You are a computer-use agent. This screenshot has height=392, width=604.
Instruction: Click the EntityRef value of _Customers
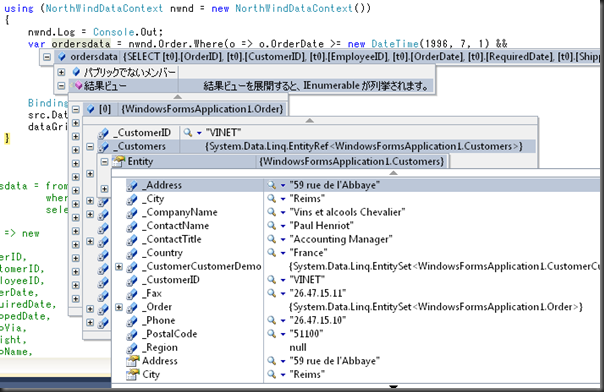pyautogui.click(x=364, y=146)
